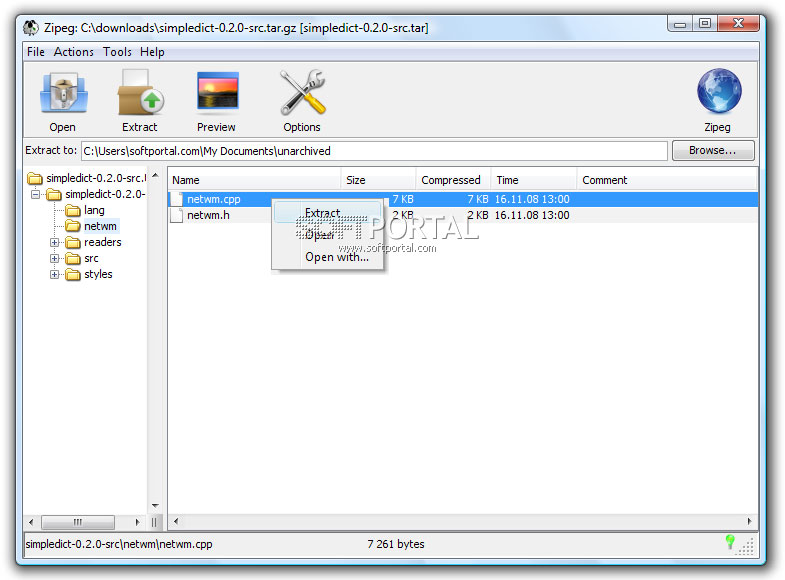Select the lang folder in tree
This screenshot has height=580, width=785.
(94, 210)
